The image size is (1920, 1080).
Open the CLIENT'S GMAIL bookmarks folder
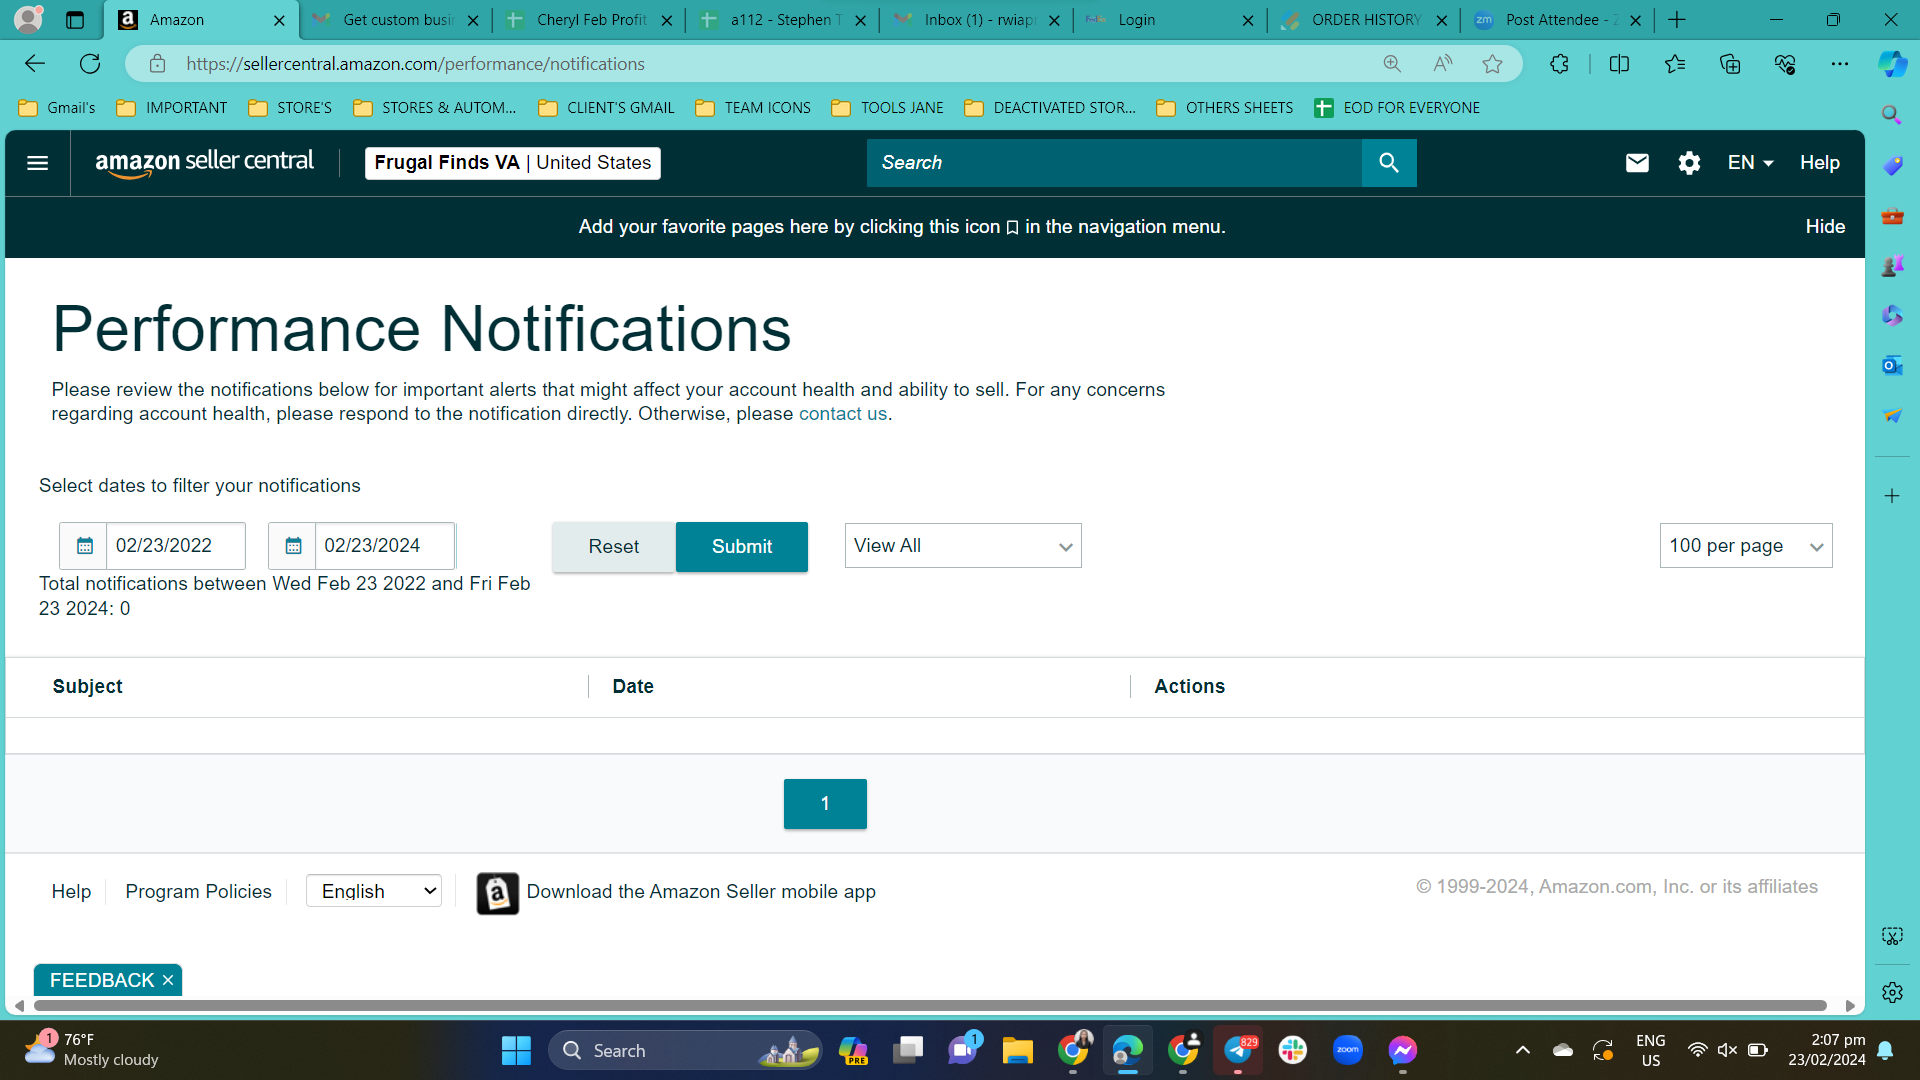coord(606,108)
